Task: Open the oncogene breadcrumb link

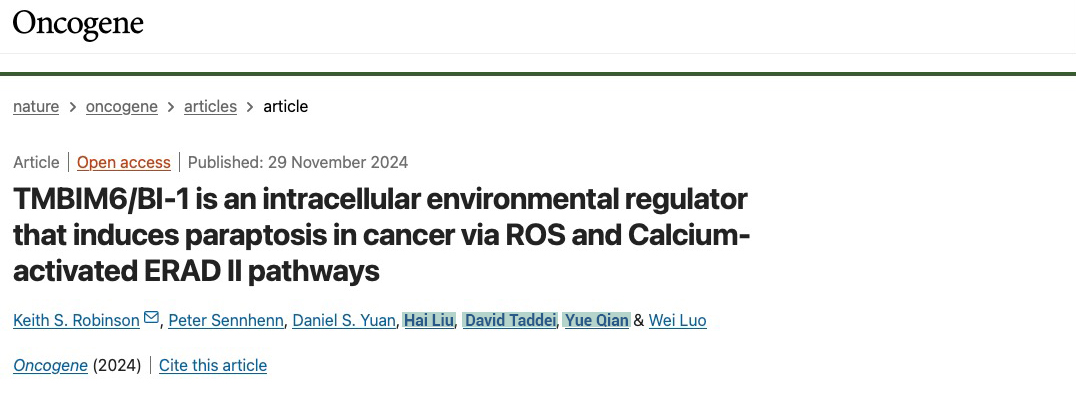Action: pyautogui.click(x=121, y=106)
